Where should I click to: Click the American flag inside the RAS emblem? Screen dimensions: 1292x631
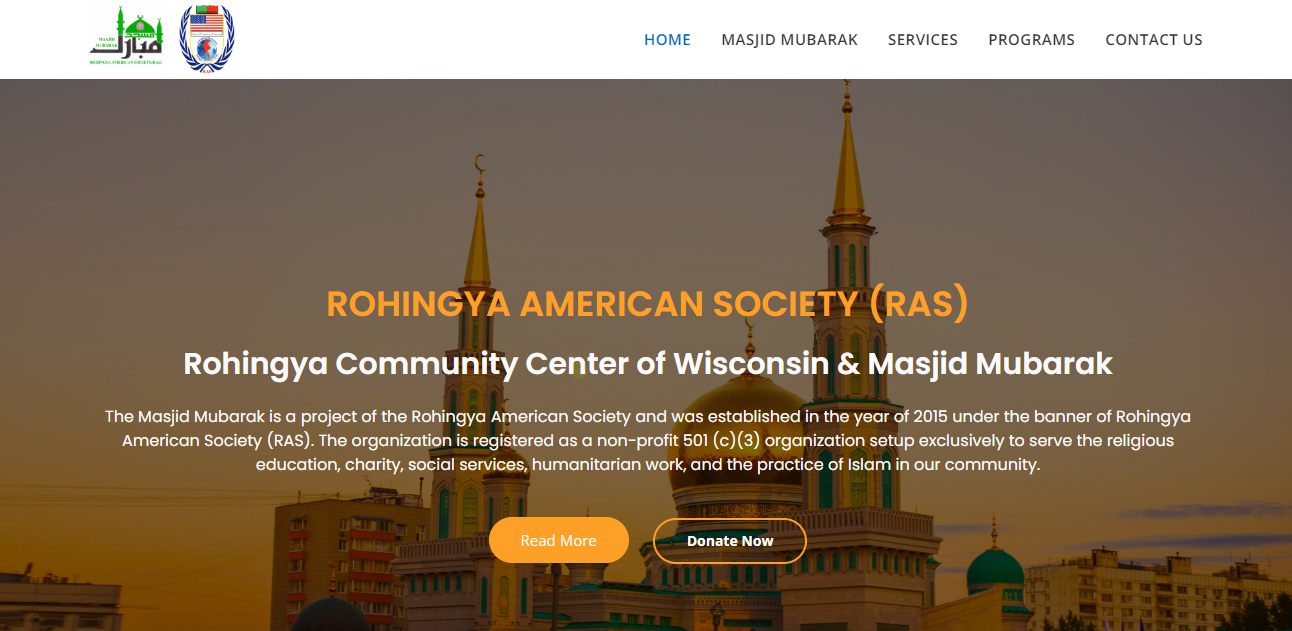click(x=206, y=23)
